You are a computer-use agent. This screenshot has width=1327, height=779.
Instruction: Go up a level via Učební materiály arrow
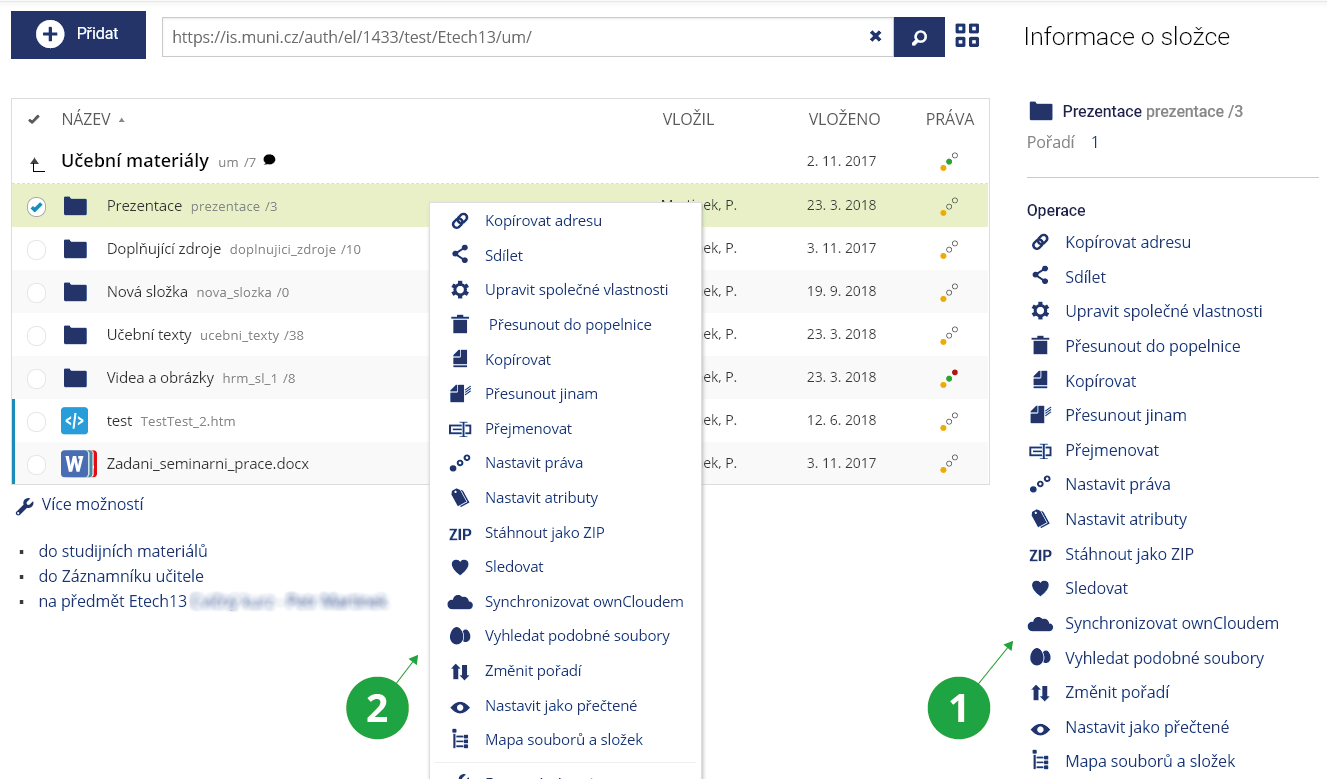(x=37, y=163)
